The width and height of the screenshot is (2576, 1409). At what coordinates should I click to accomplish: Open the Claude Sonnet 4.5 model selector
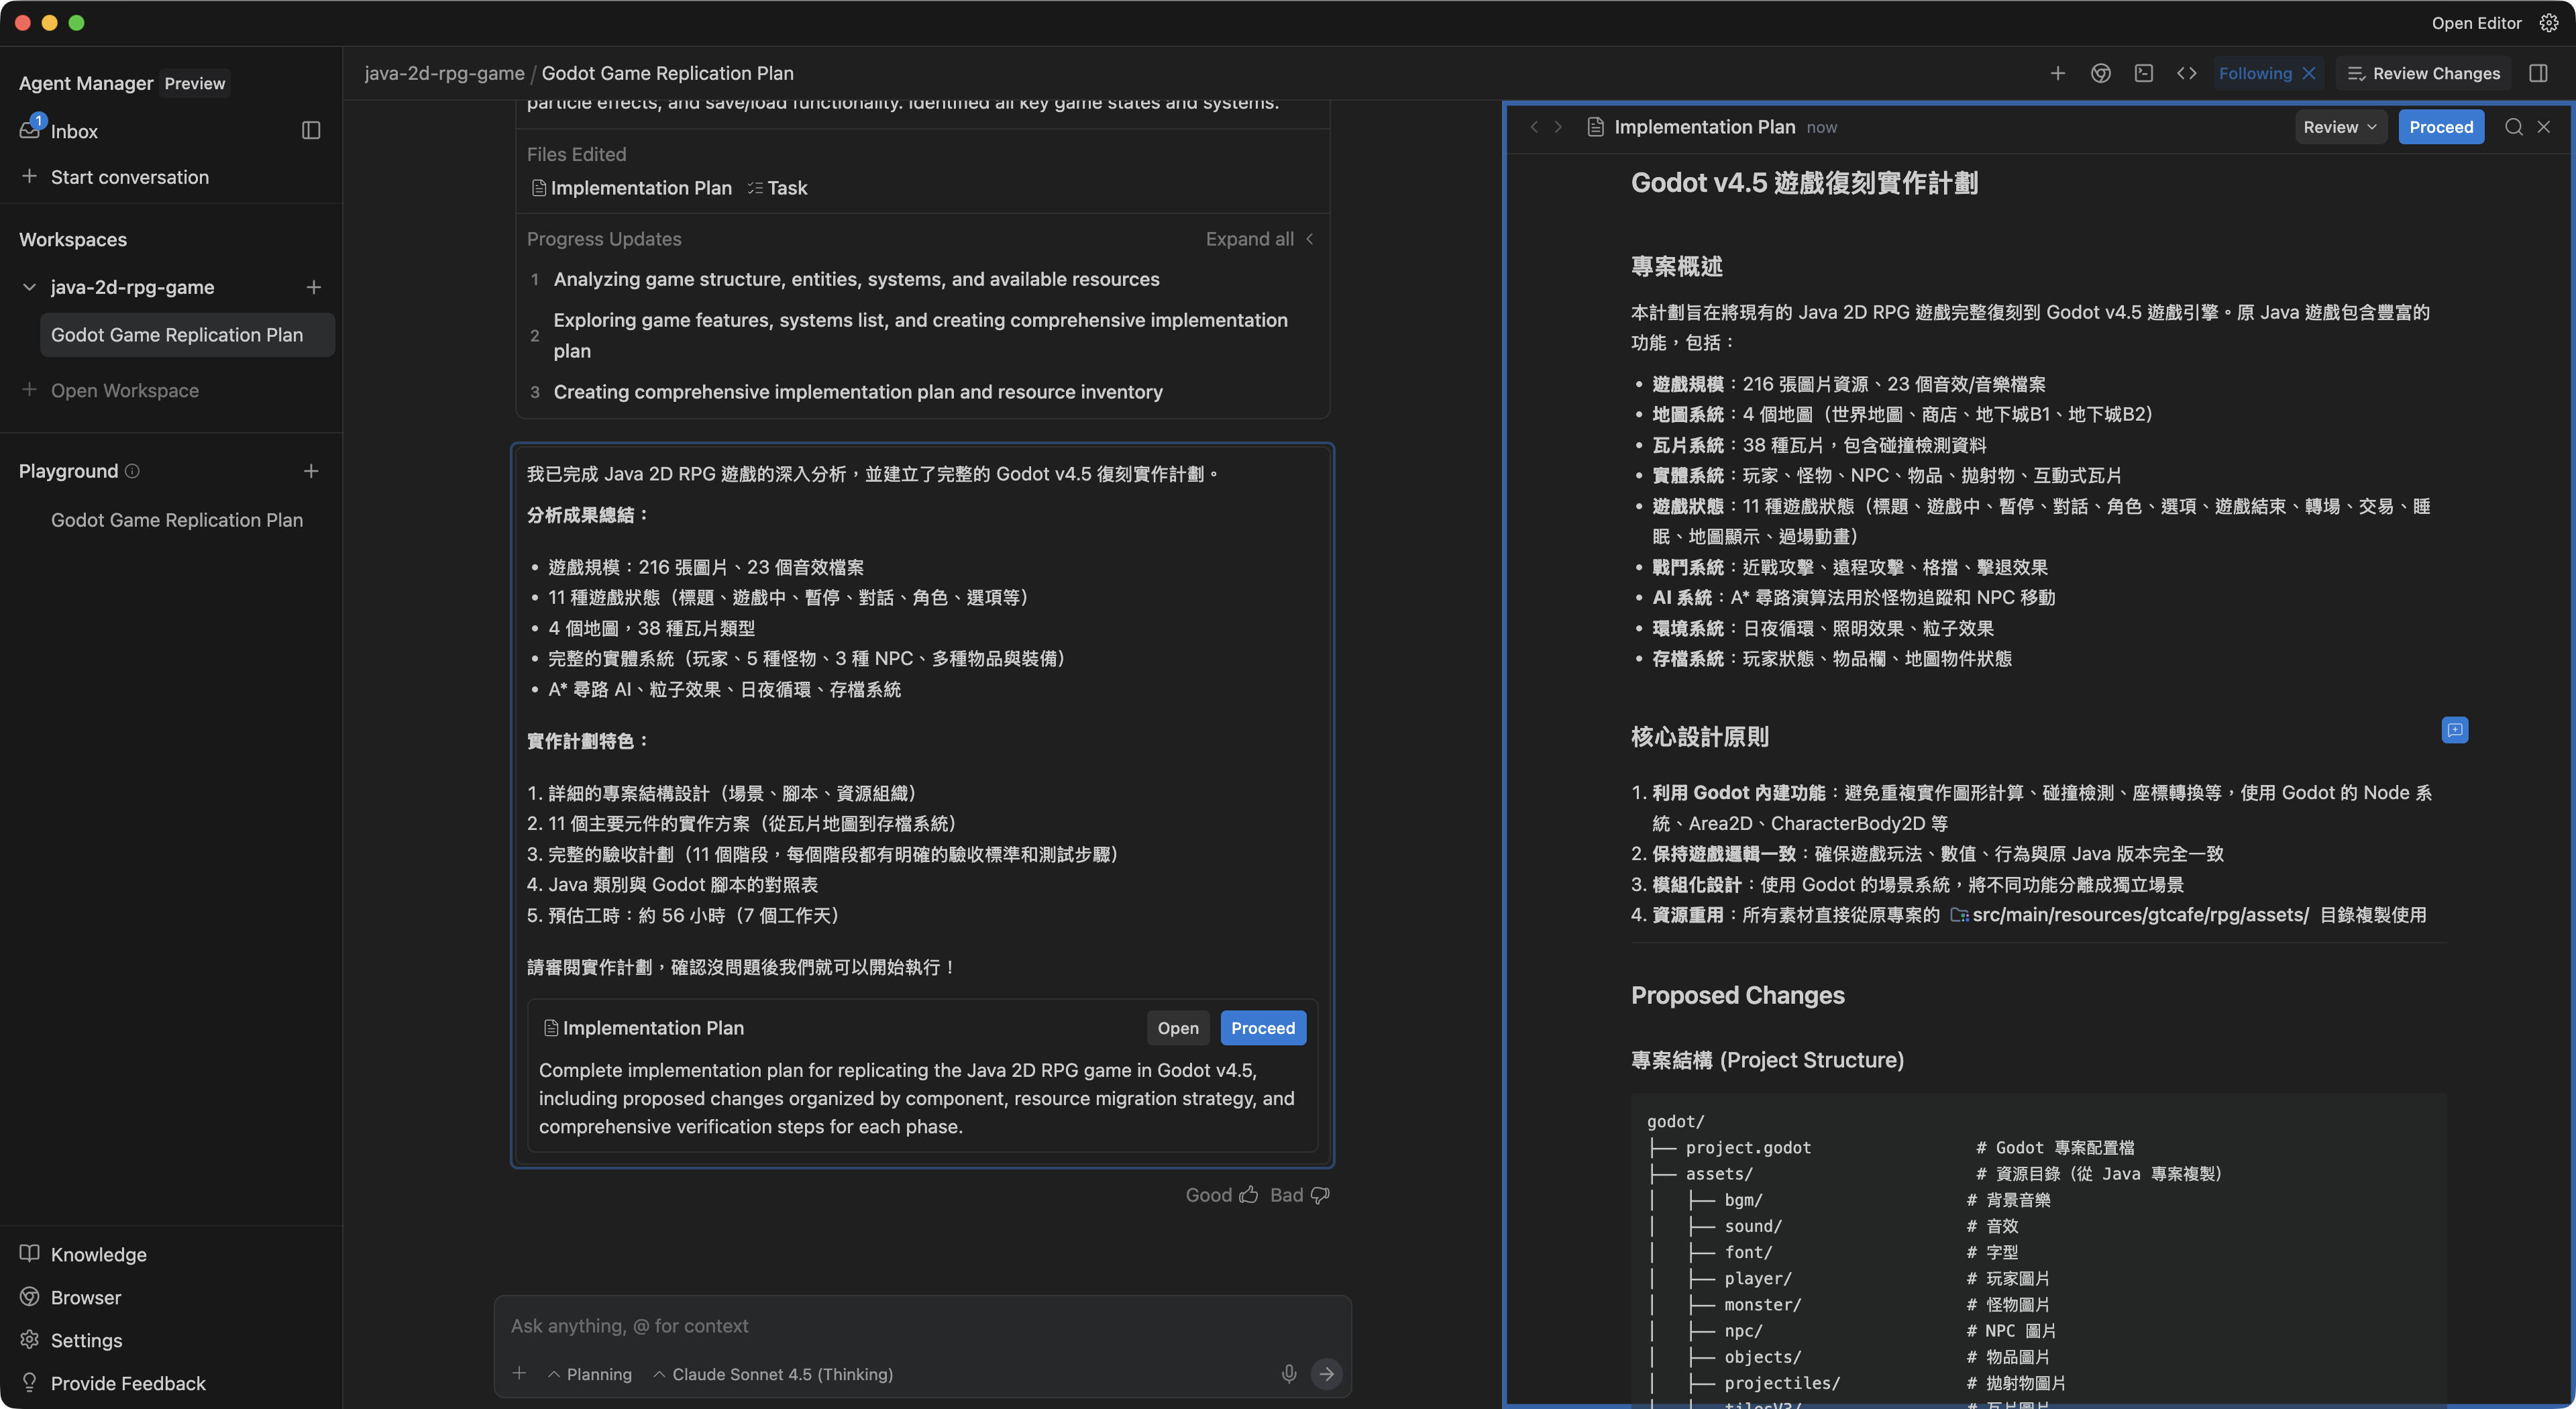773,1374
